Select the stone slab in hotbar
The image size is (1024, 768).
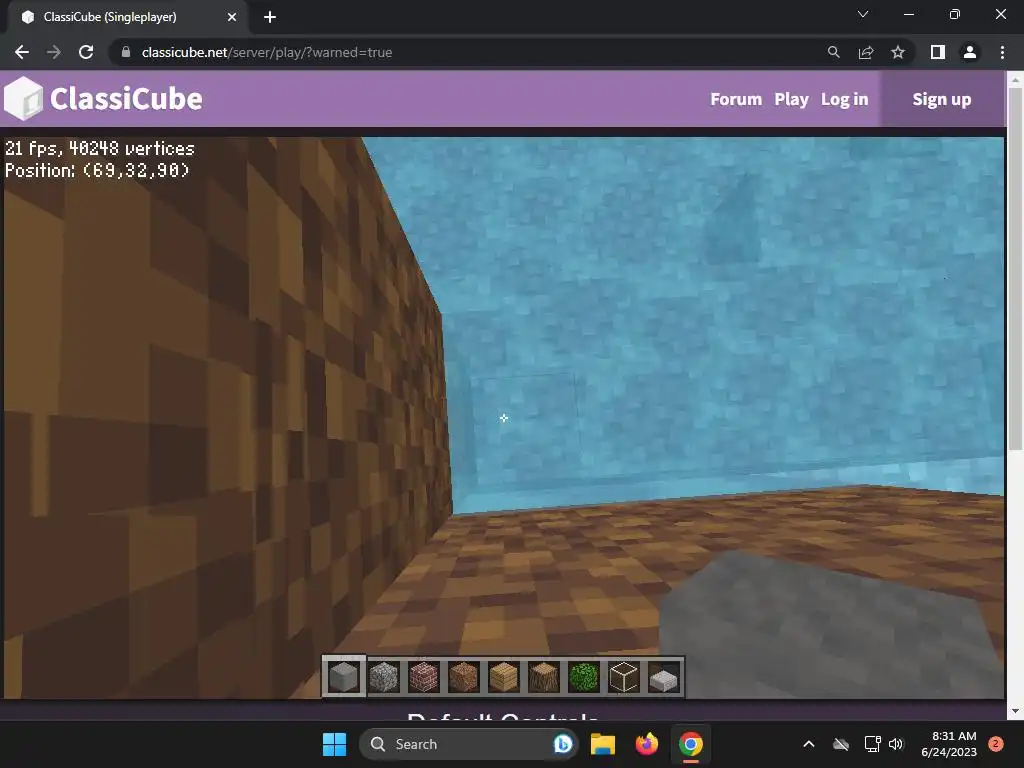[x=663, y=679]
